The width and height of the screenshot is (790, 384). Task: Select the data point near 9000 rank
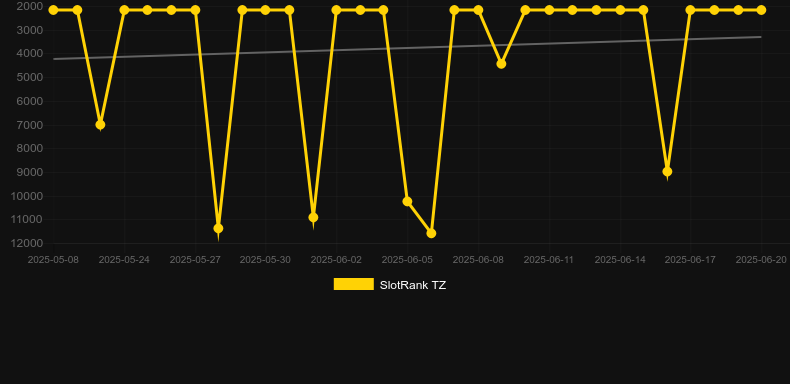coord(667,172)
